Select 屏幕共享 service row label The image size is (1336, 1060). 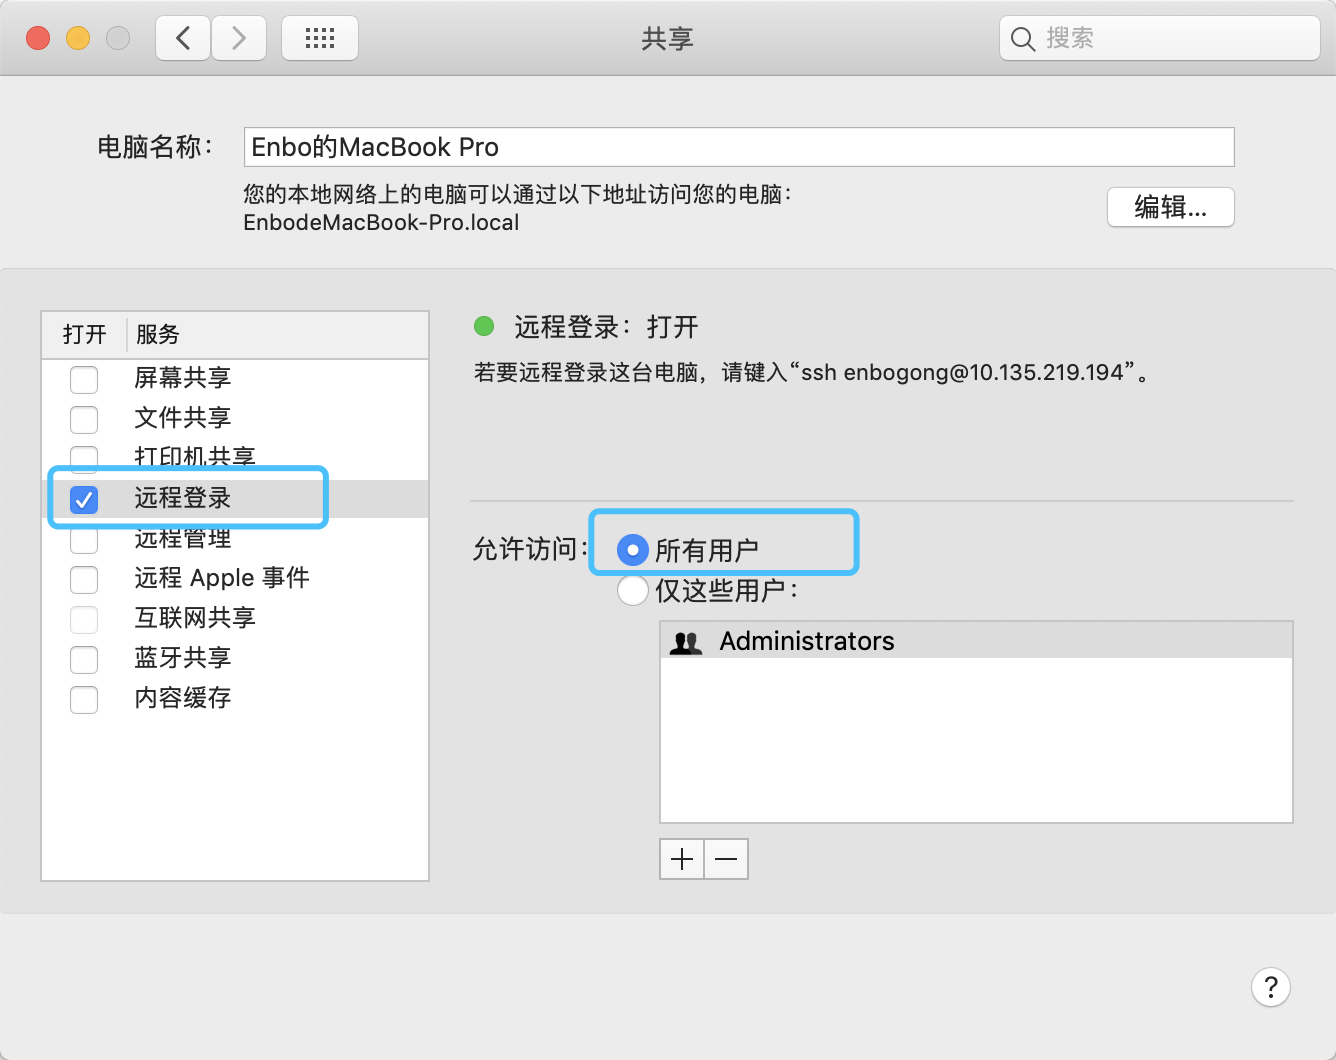[183, 377]
